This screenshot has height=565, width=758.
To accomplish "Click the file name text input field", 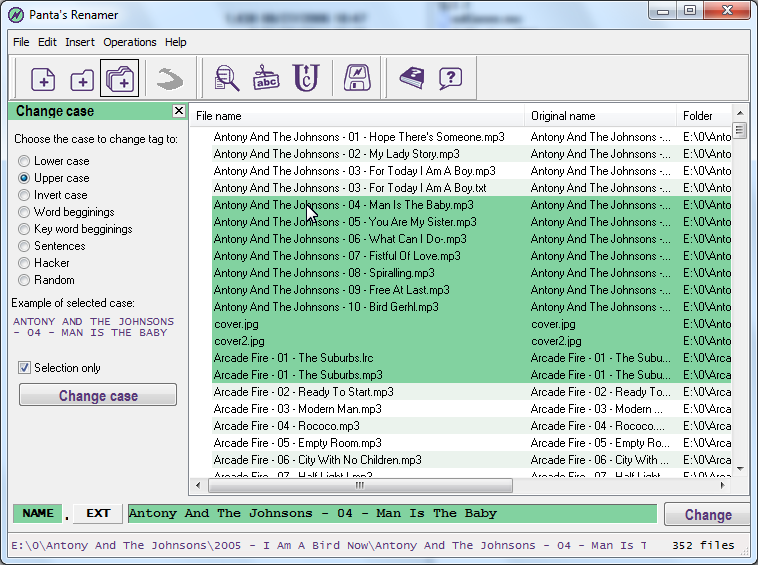I will pyautogui.click(x=391, y=514).
